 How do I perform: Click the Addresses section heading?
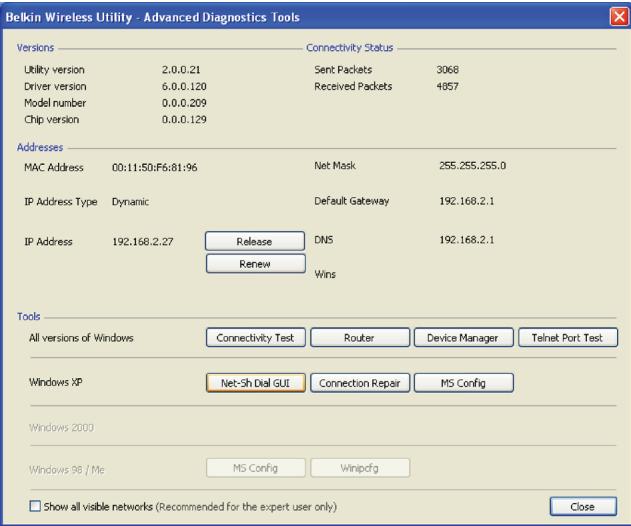(40, 147)
